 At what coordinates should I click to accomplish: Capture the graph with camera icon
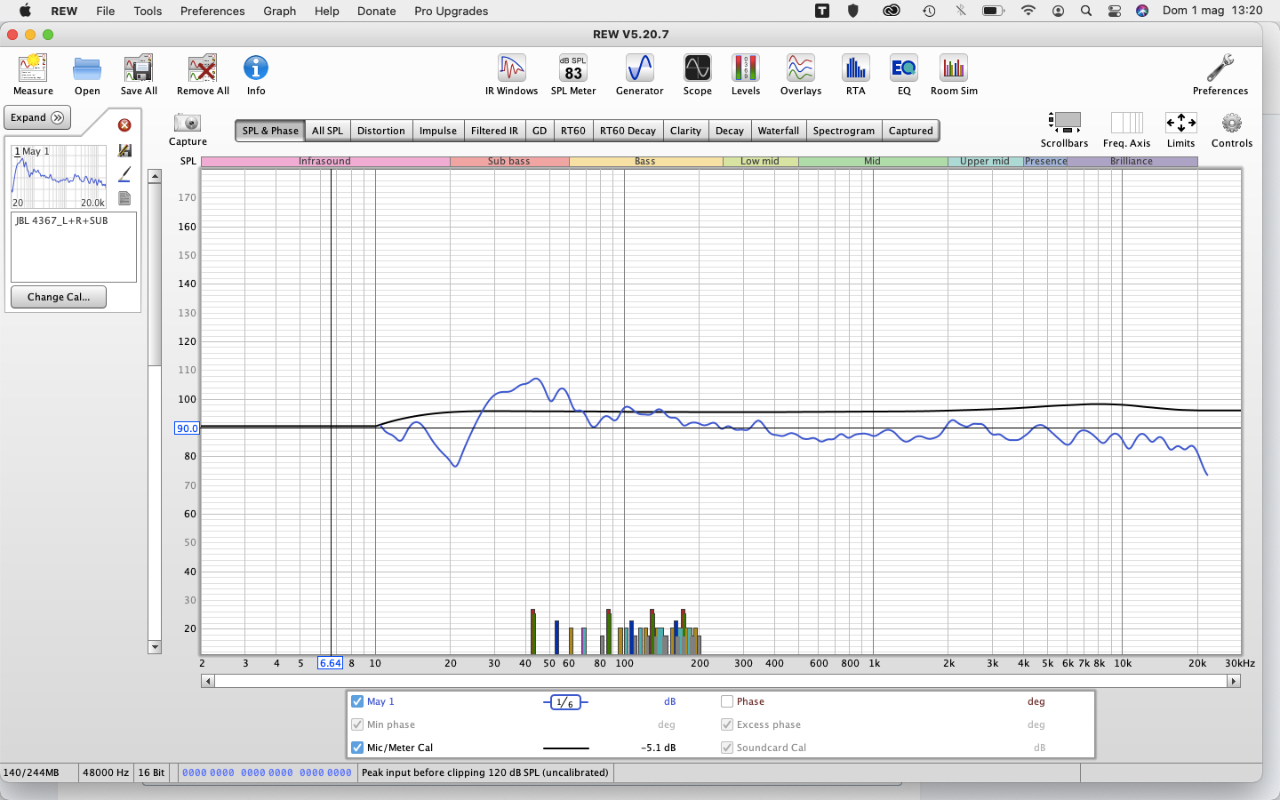[188, 129]
